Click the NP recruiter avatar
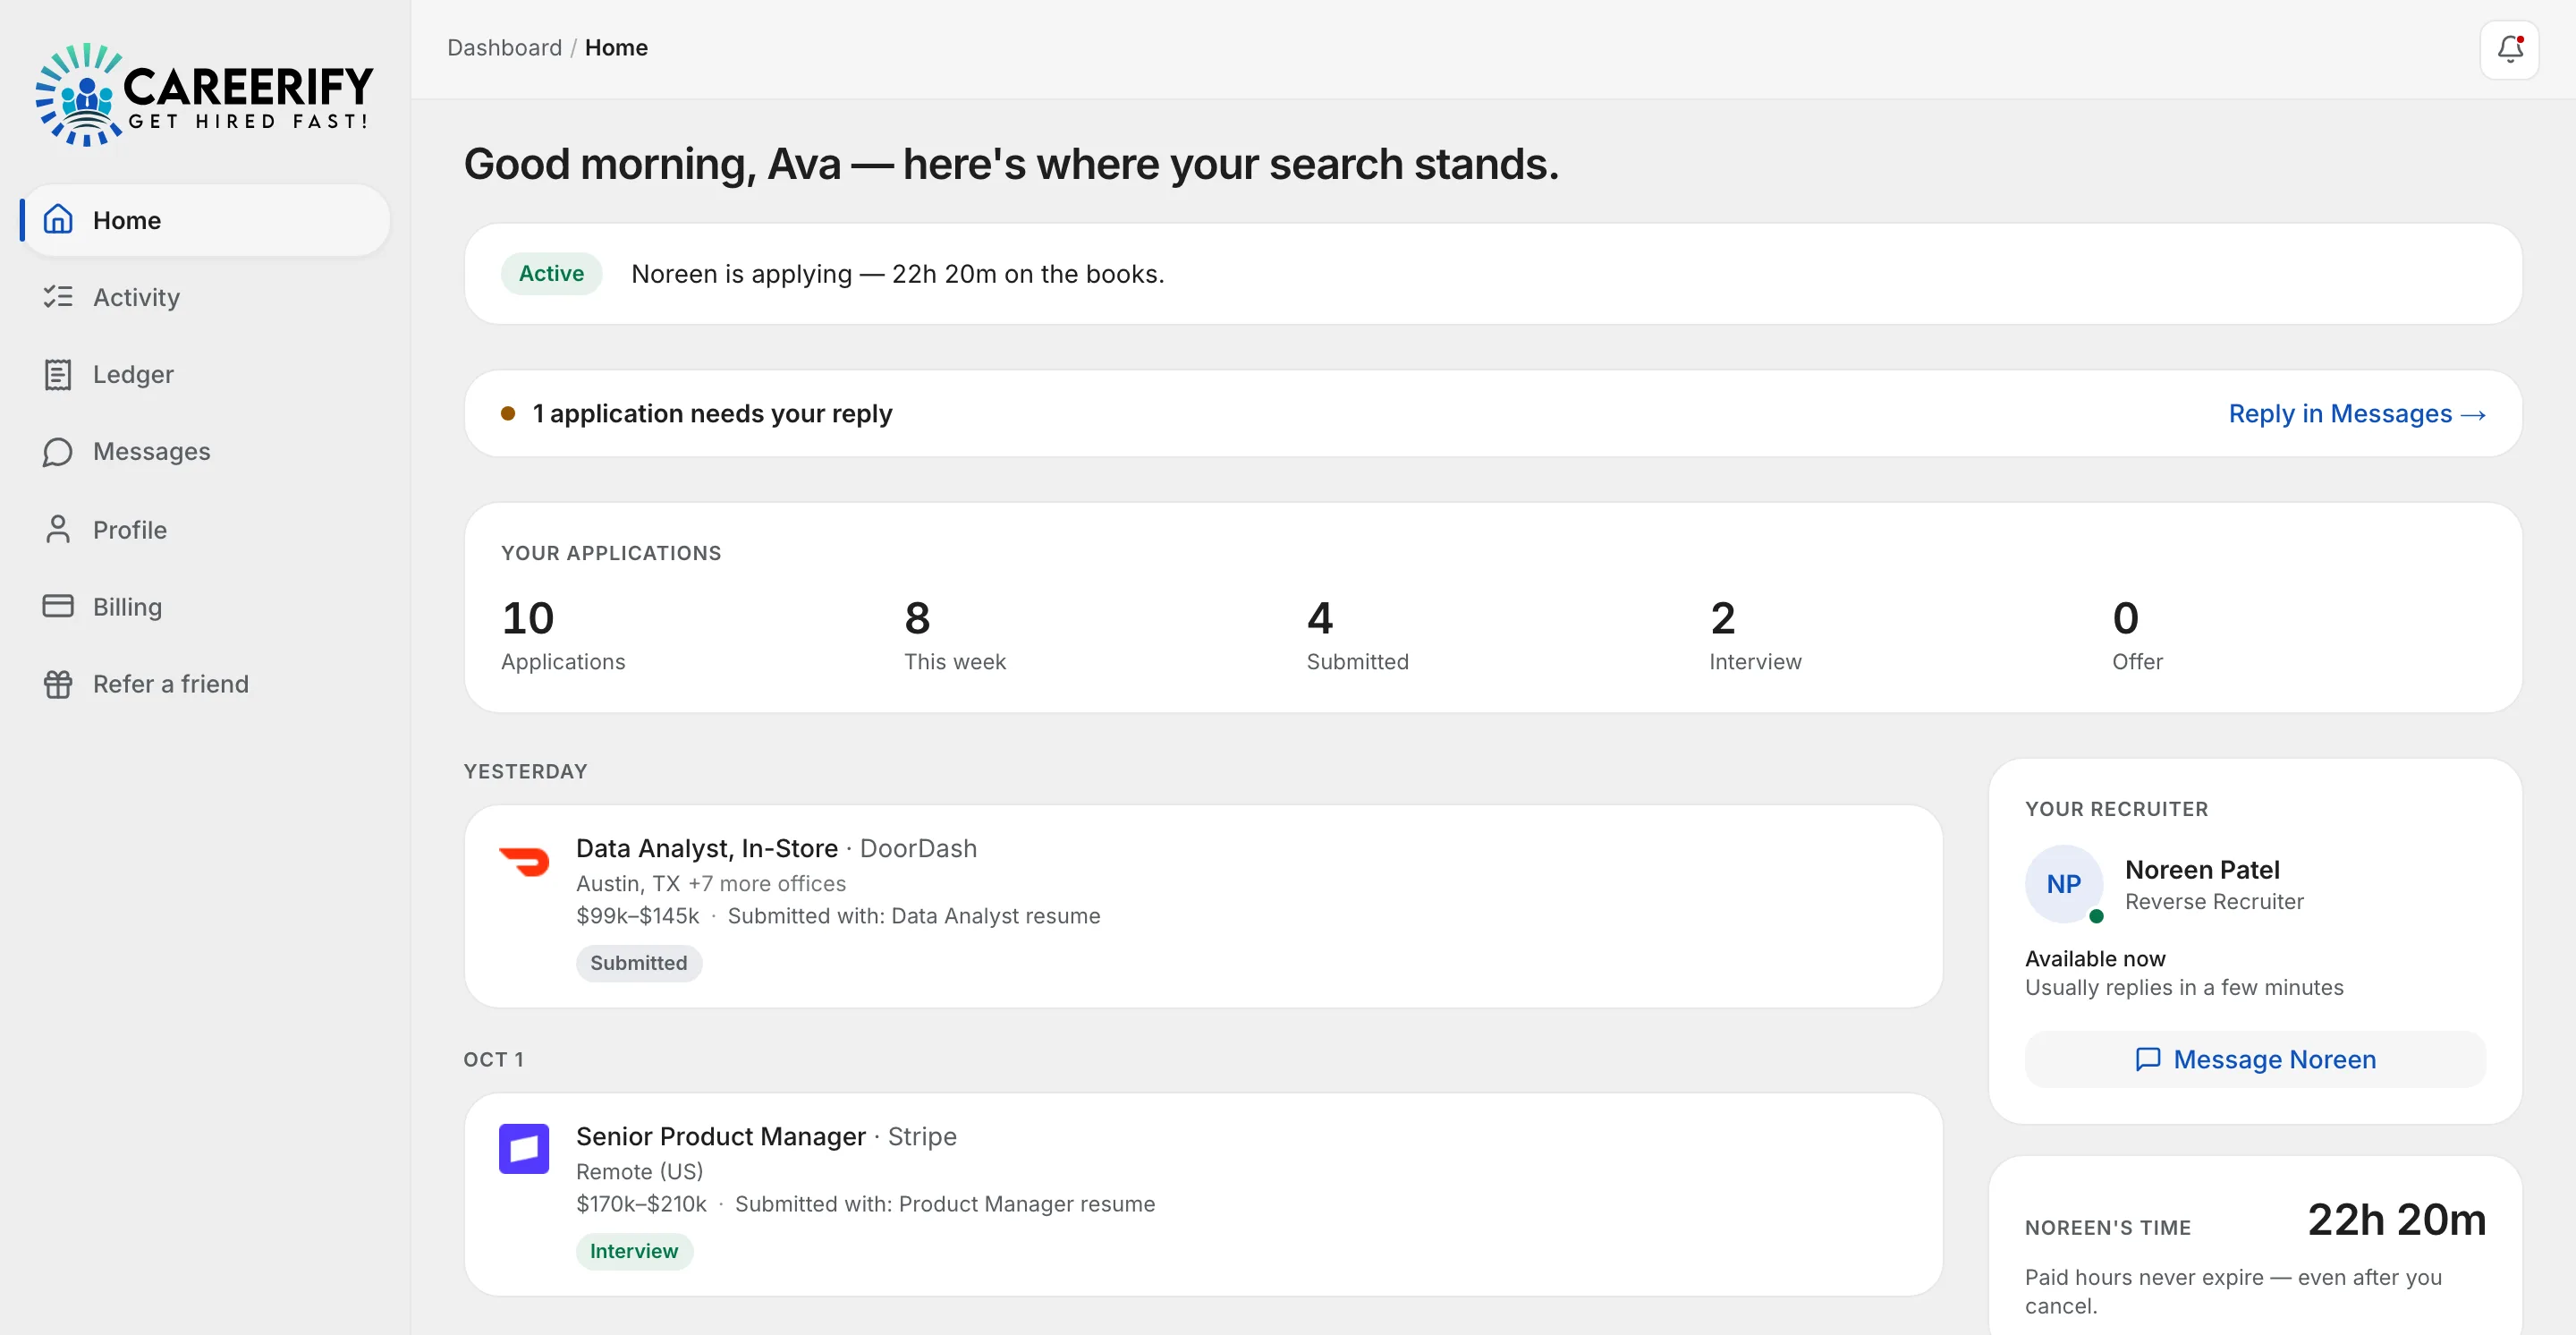 (2064, 884)
